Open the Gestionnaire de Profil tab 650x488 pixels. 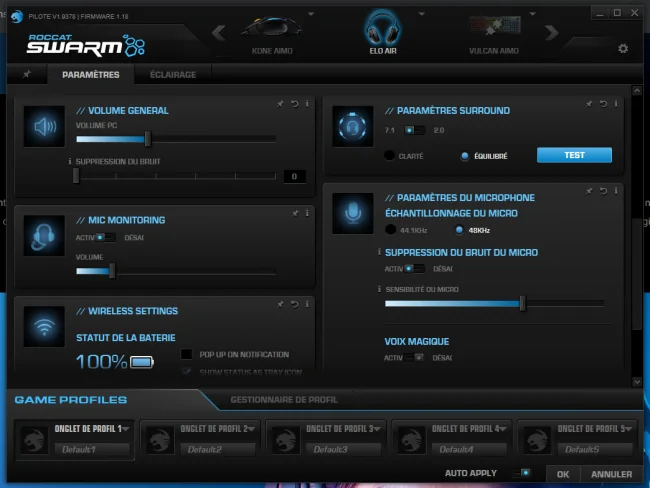(284, 400)
